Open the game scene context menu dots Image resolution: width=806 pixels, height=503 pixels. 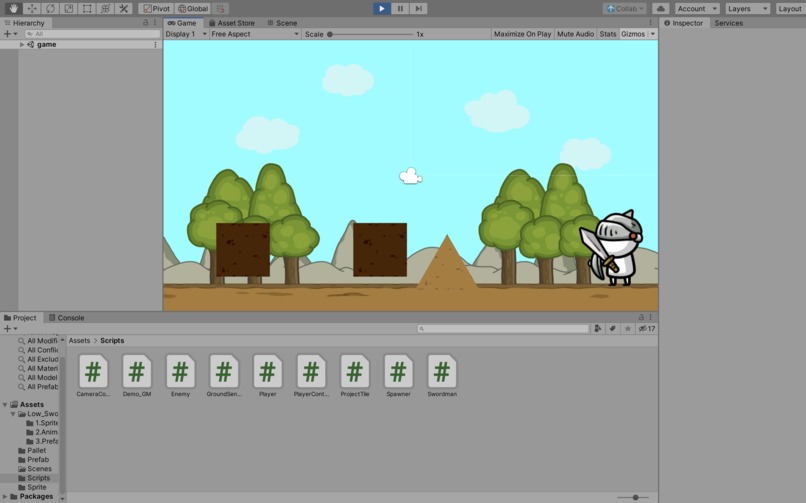coord(155,45)
